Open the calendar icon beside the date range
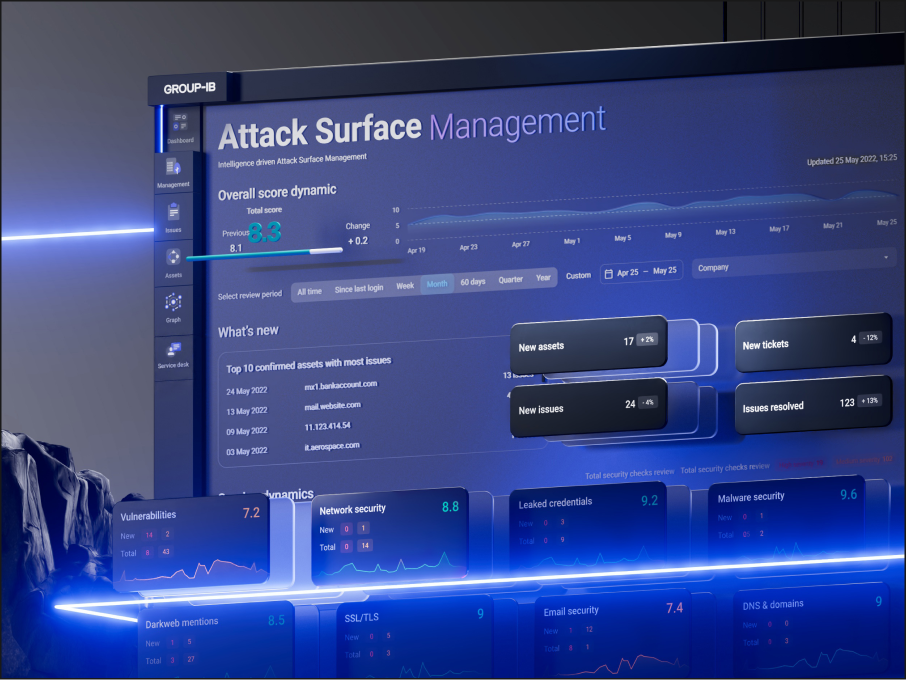The image size is (906, 680). 610,270
